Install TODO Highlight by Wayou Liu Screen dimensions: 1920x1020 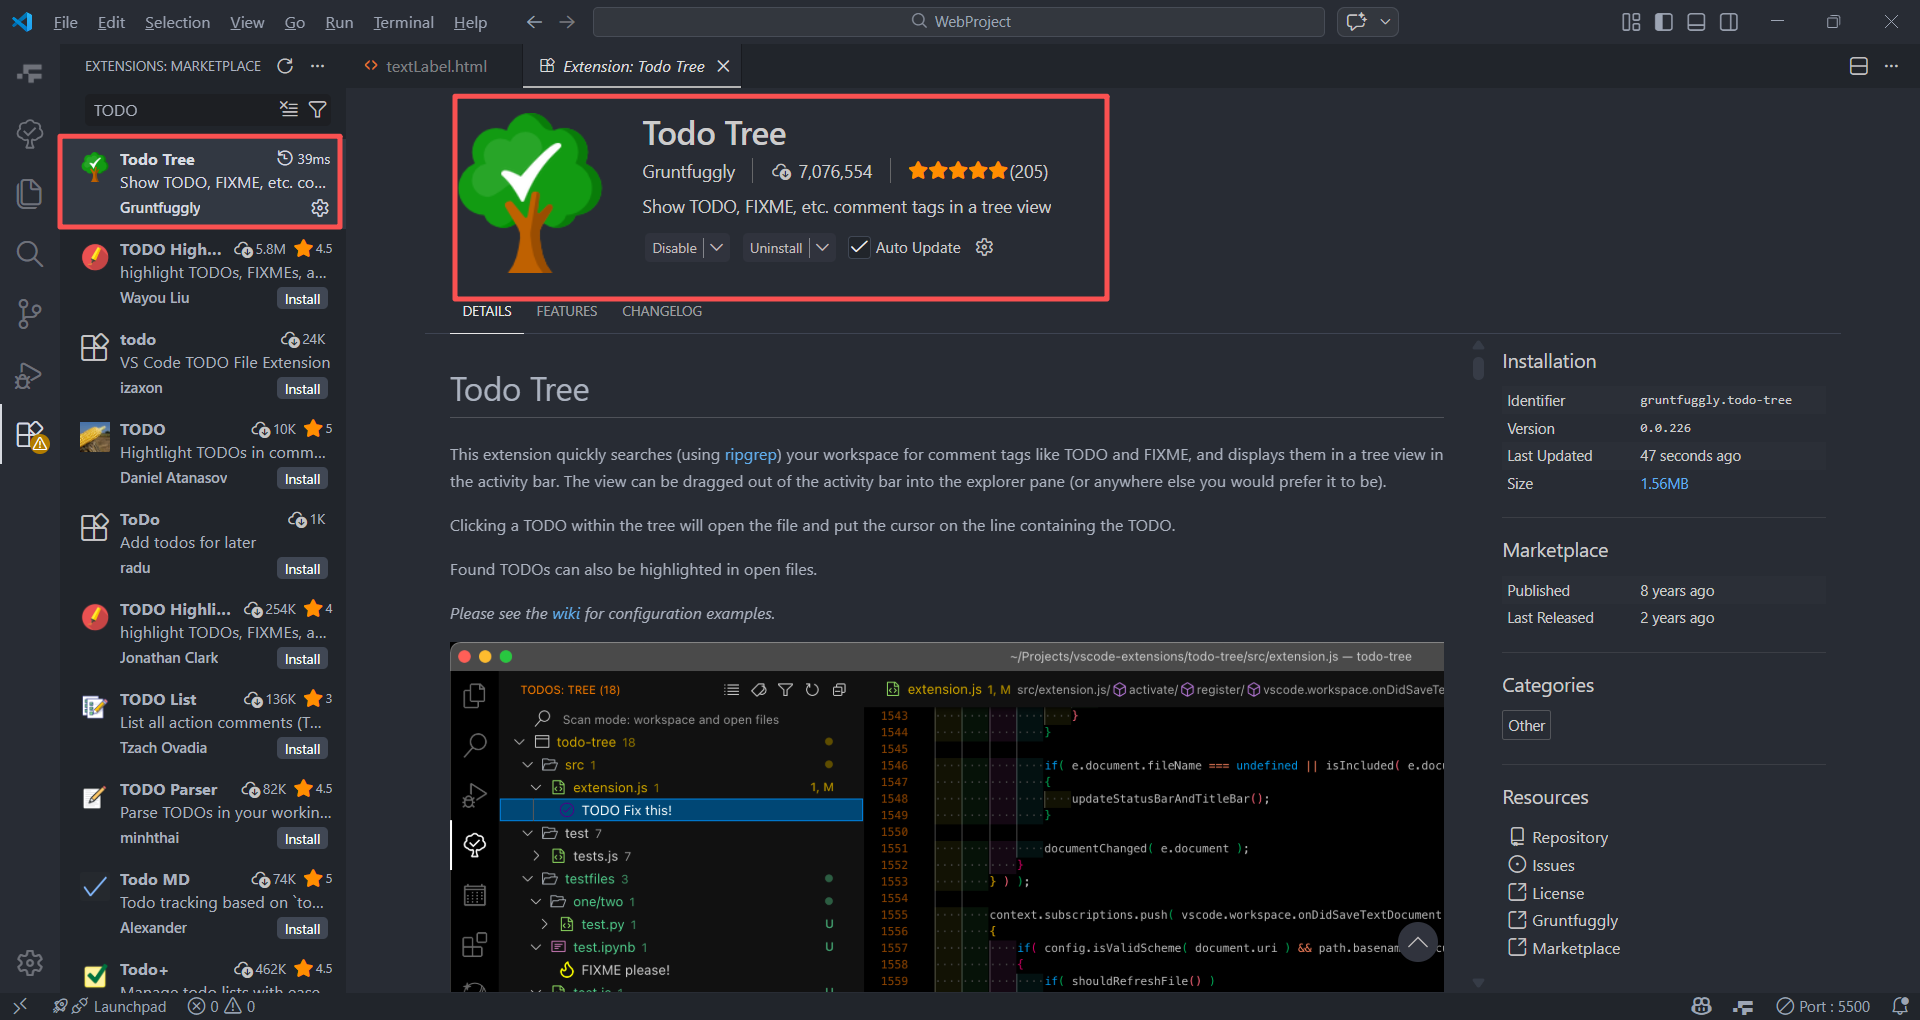point(302,299)
